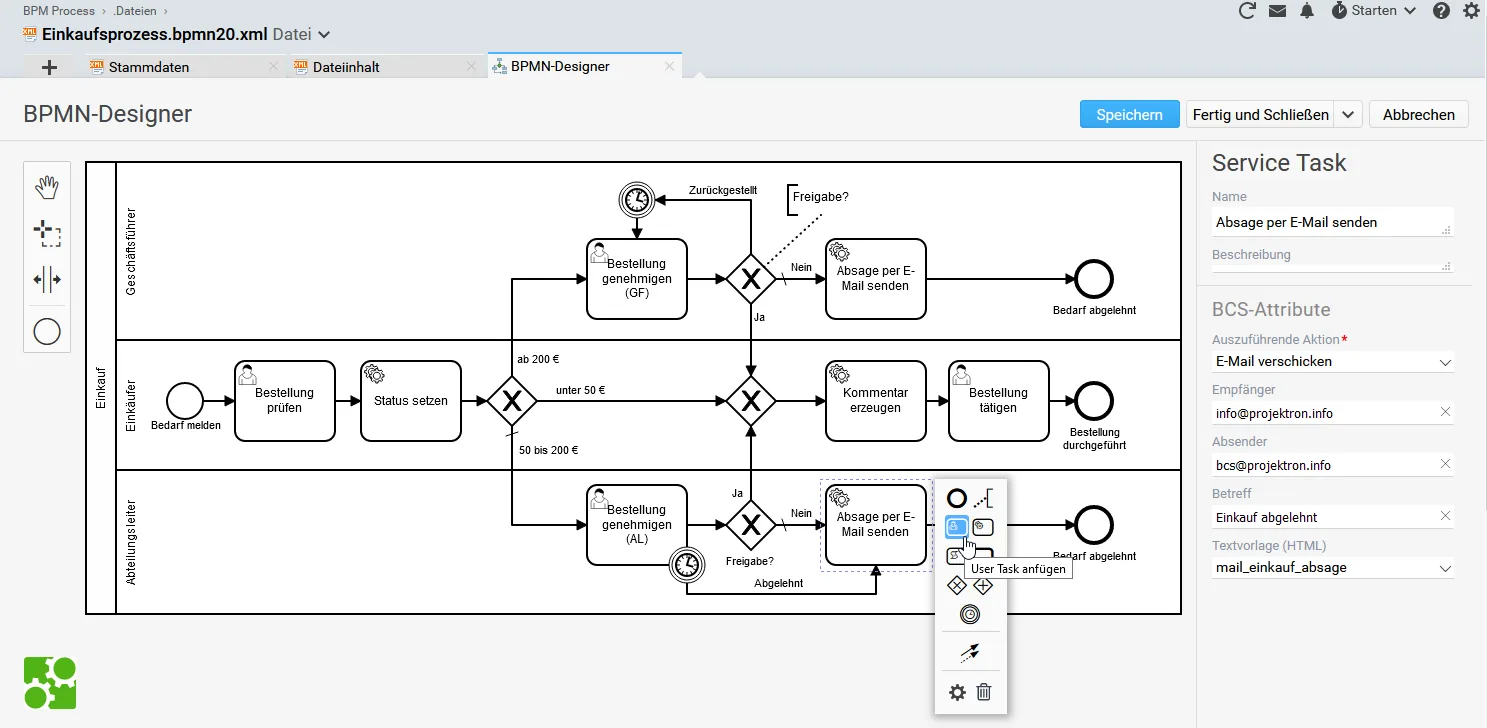Image resolution: width=1487 pixels, height=728 pixels.
Task: Clear the Betreff field with its X
Action: click(x=1445, y=516)
